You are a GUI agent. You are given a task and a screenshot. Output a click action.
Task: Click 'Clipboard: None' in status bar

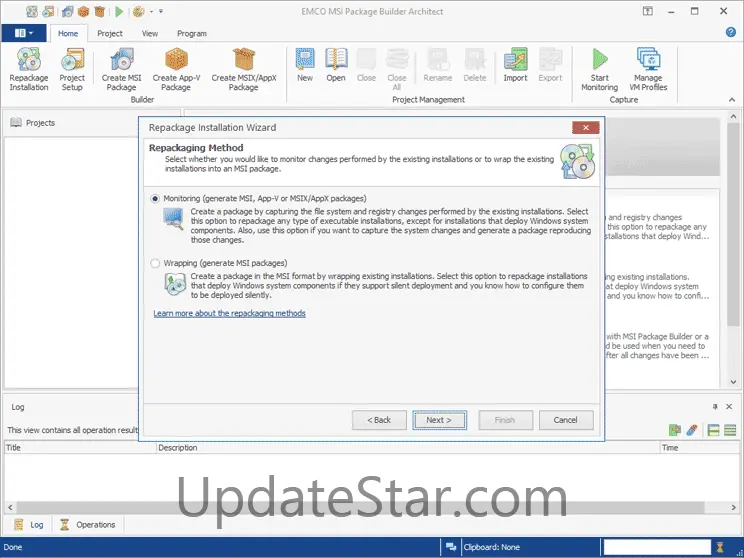point(492,547)
